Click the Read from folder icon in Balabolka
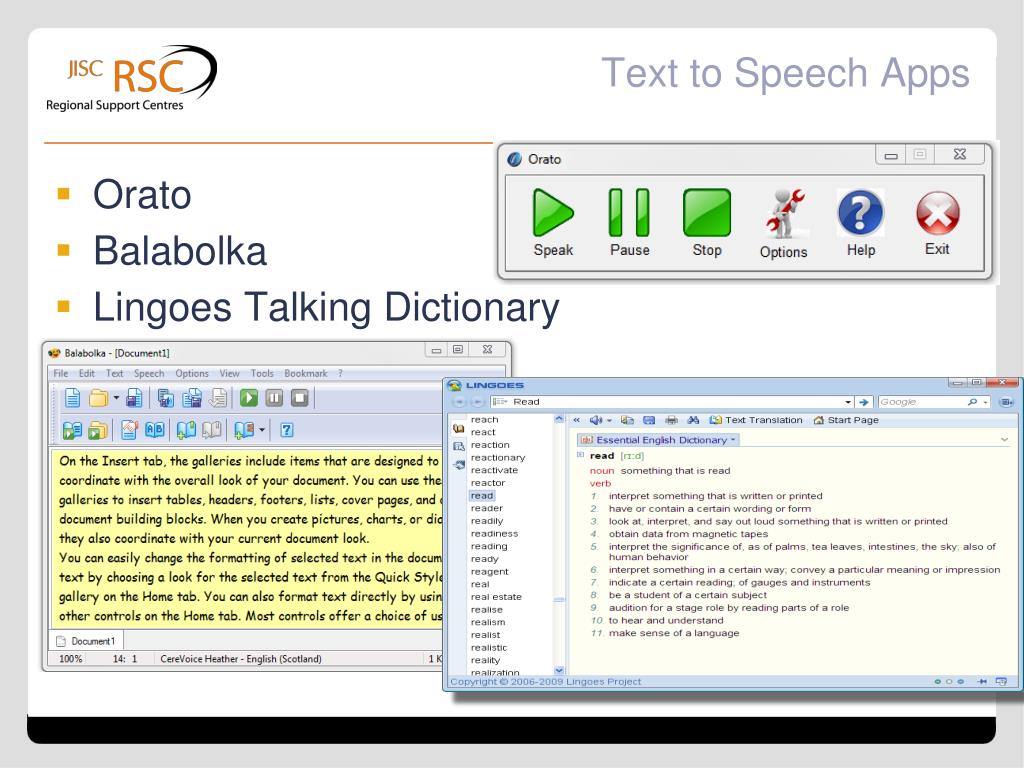 (98, 430)
